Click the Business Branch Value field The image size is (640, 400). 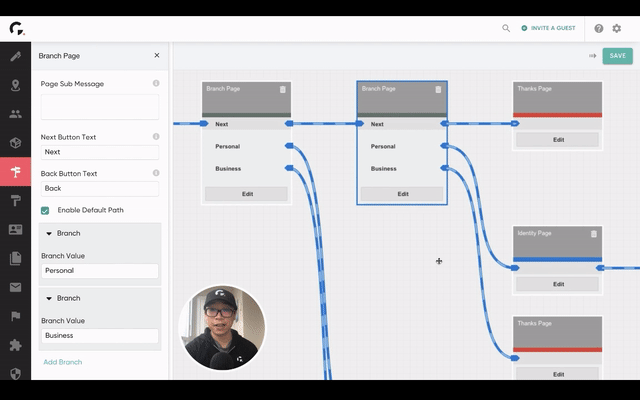(x=100, y=336)
